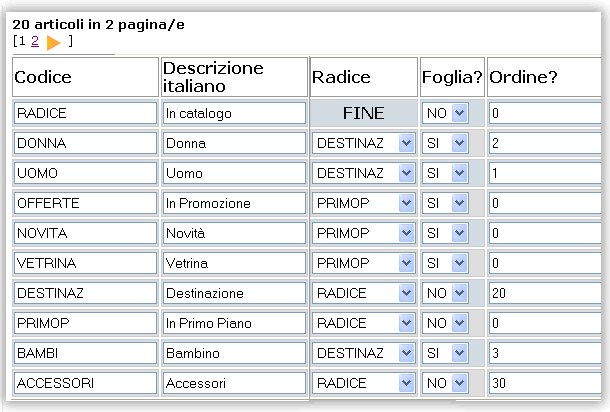Open Radice dropdown for VETRINA row
610x412 pixels.
tap(363, 263)
